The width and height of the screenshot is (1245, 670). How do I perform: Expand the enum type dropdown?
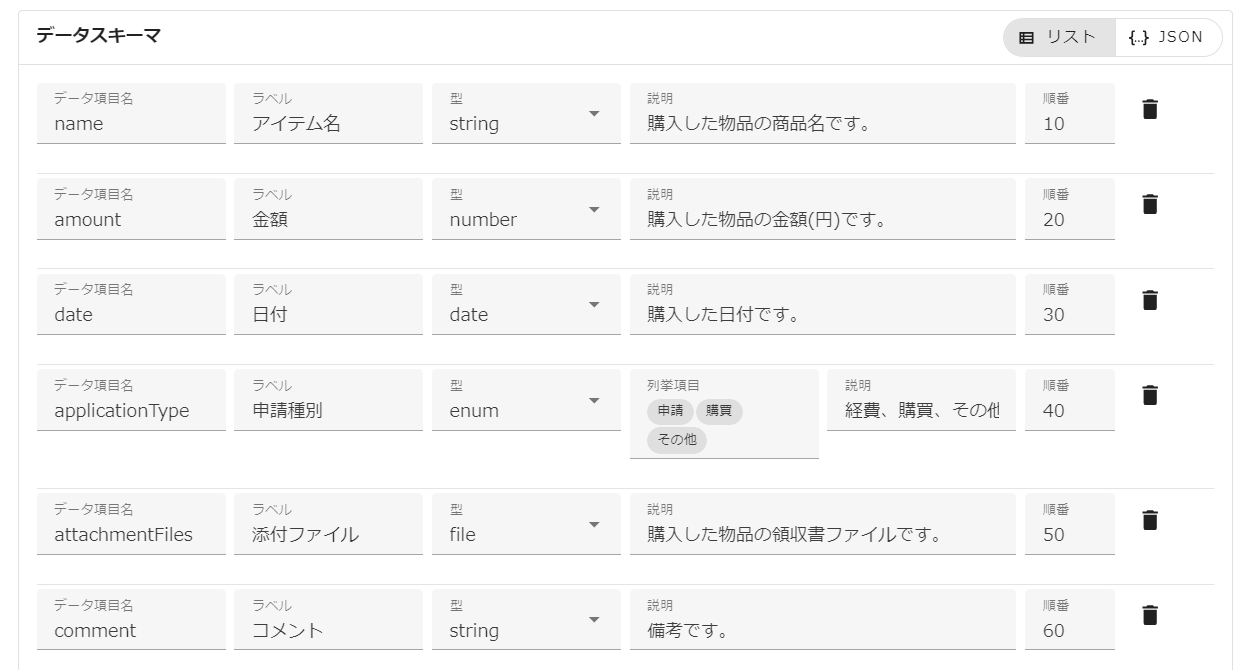point(526,401)
